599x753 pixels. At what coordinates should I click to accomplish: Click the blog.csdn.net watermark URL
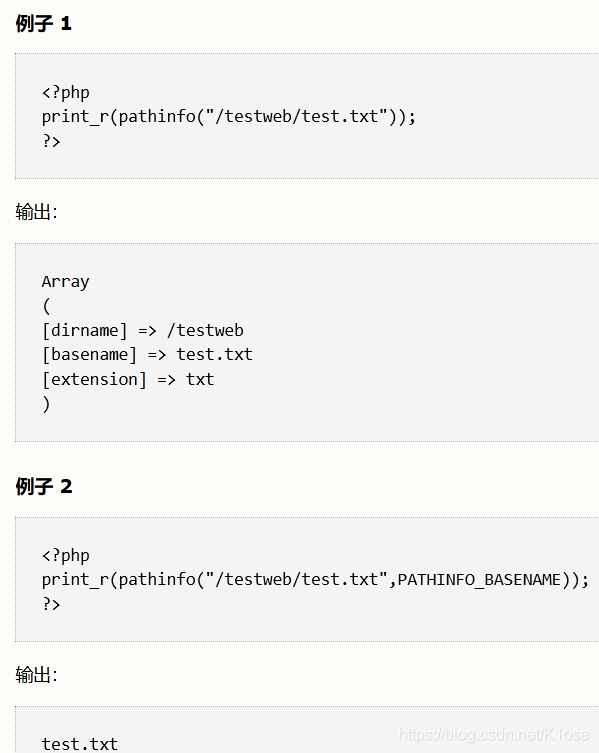494,735
